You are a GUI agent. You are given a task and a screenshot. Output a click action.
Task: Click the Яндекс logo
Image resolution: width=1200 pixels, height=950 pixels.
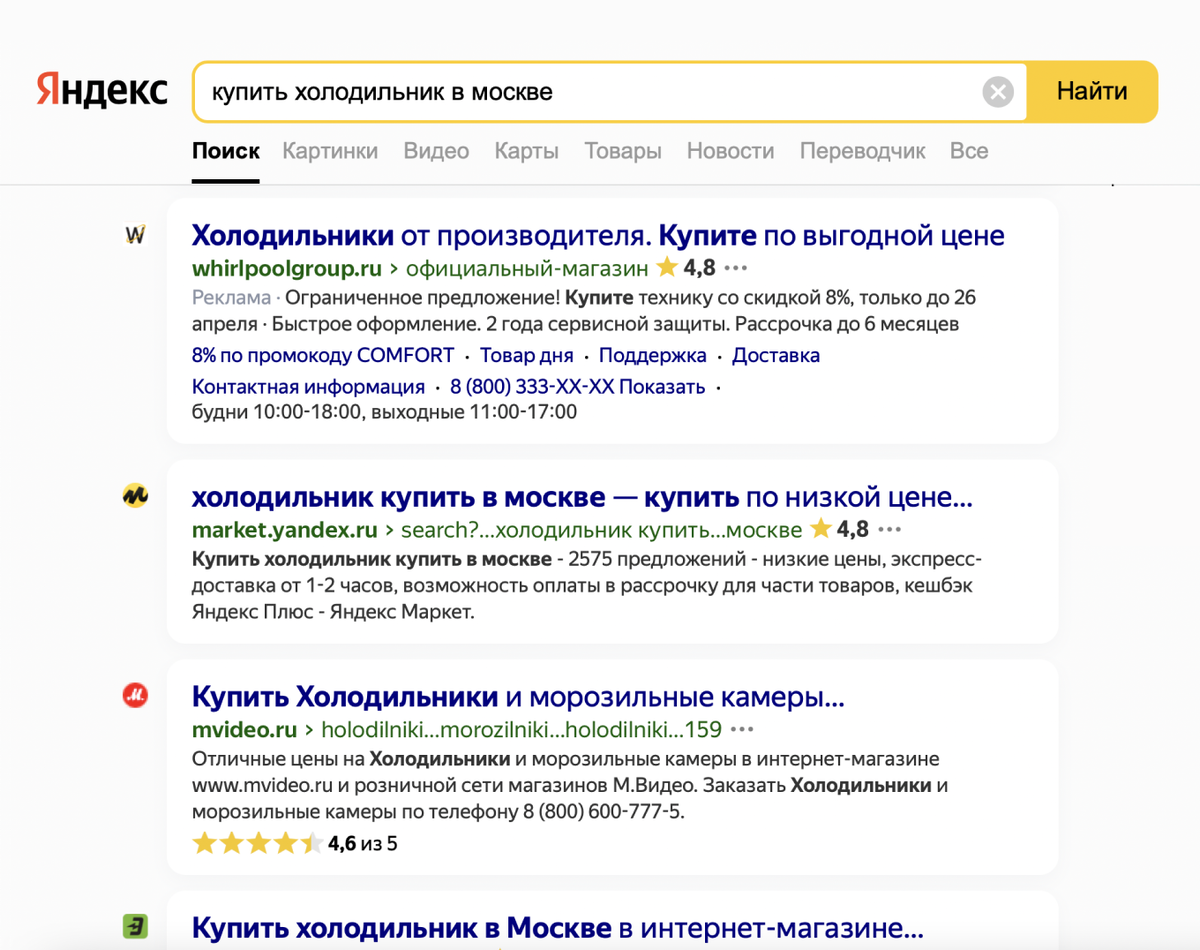click(101, 90)
